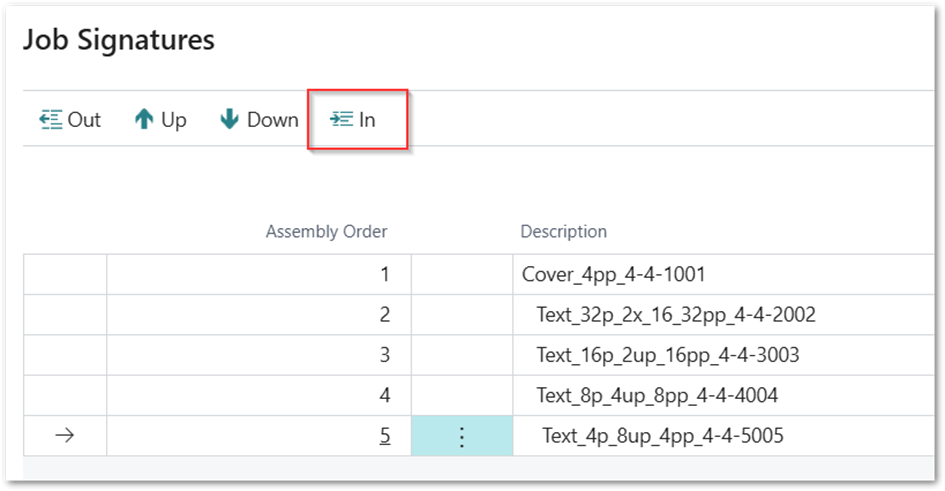Image resolution: width=945 pixels, height=491 pixels.
Task: Open the three-dot menu on row 5
Action: [462, 436]
